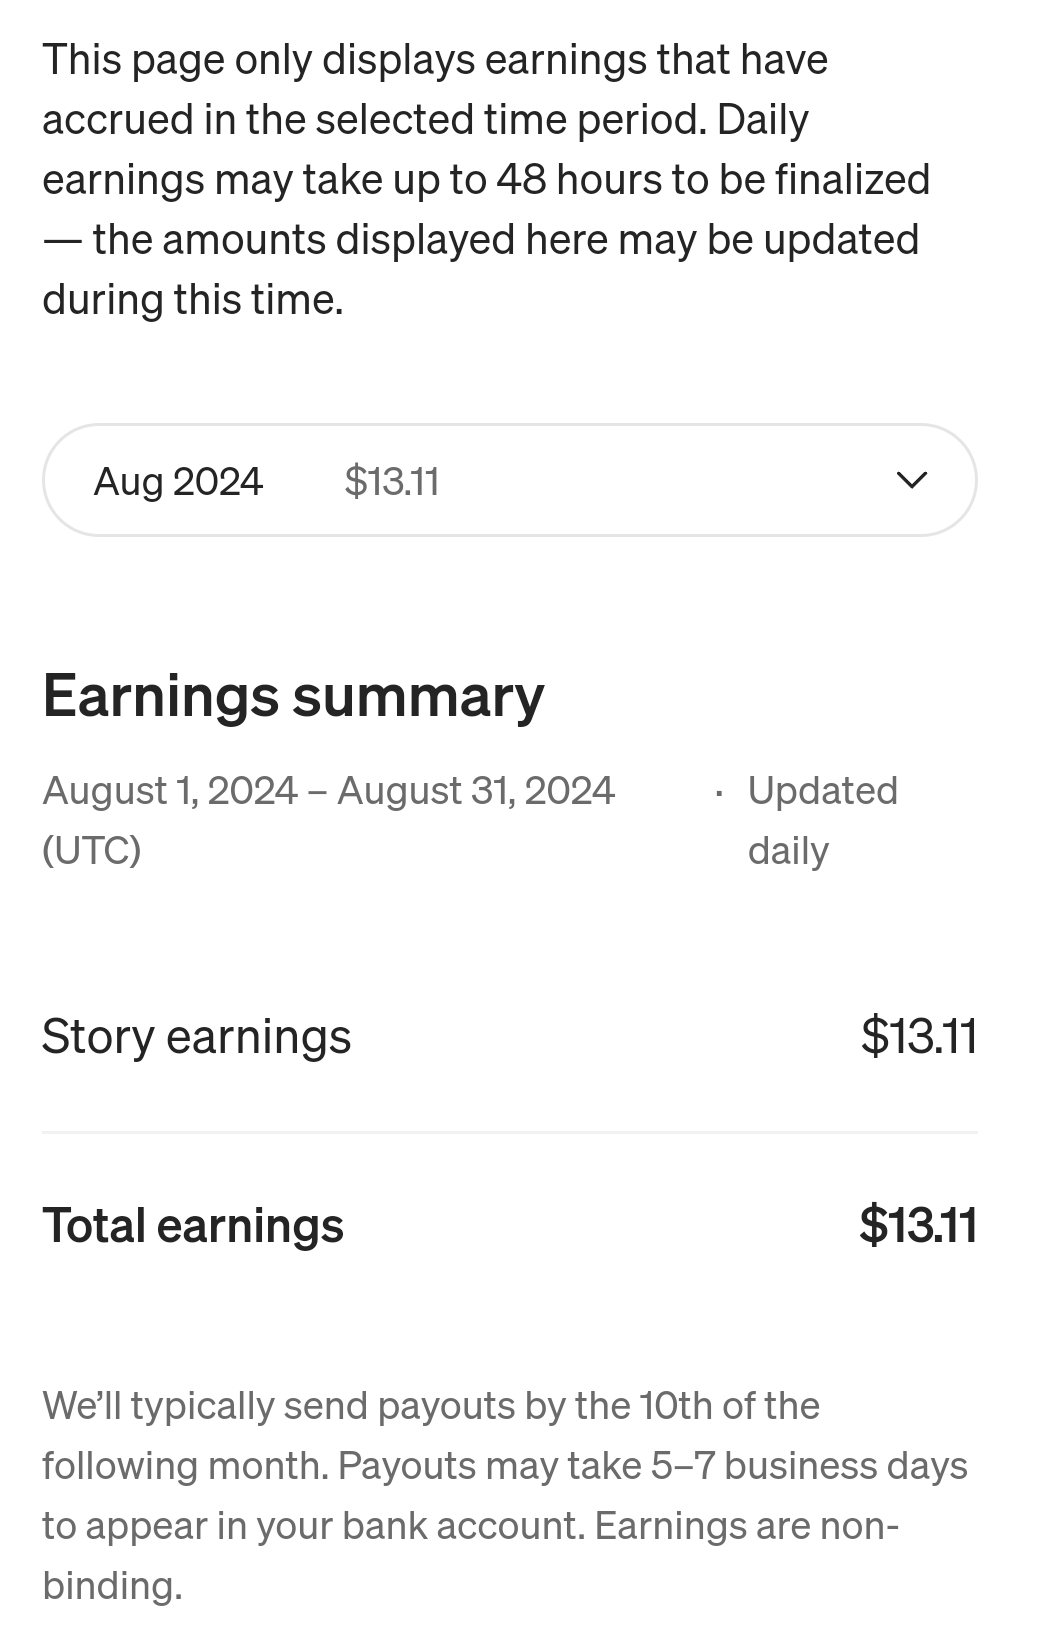Click the divider line below Story earnings

(x=509, y=1133)
